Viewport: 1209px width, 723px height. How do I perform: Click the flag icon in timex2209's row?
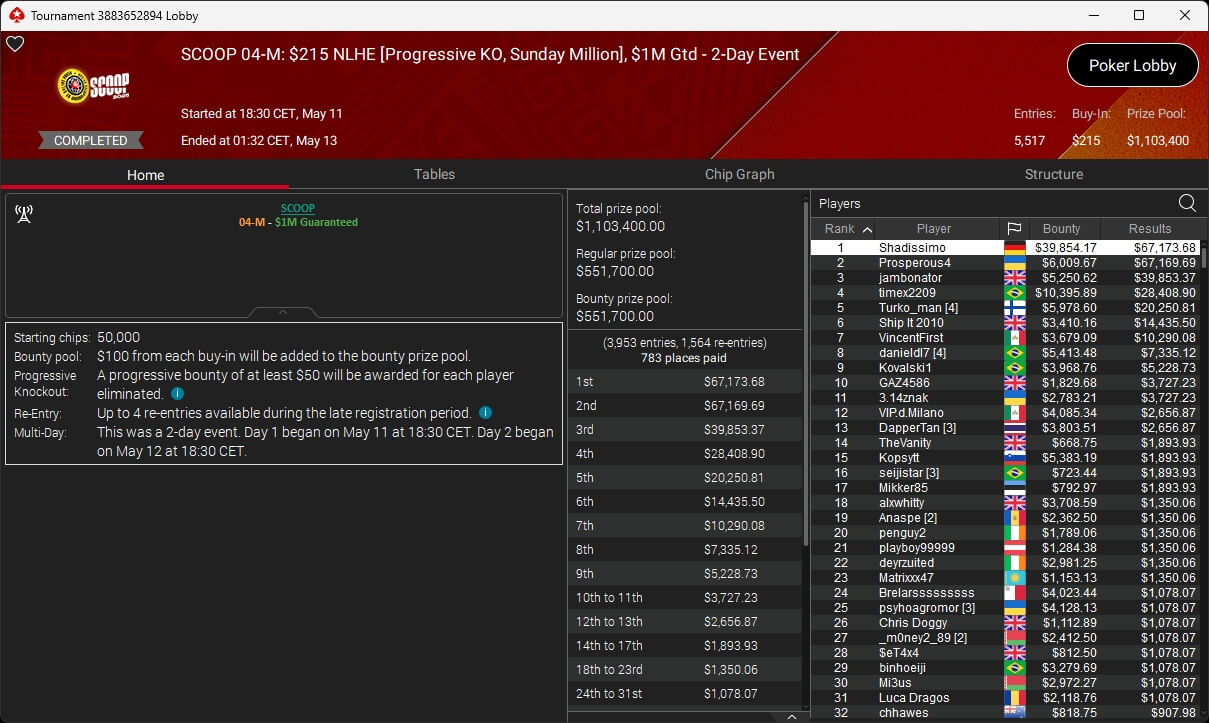(1013, 293)
